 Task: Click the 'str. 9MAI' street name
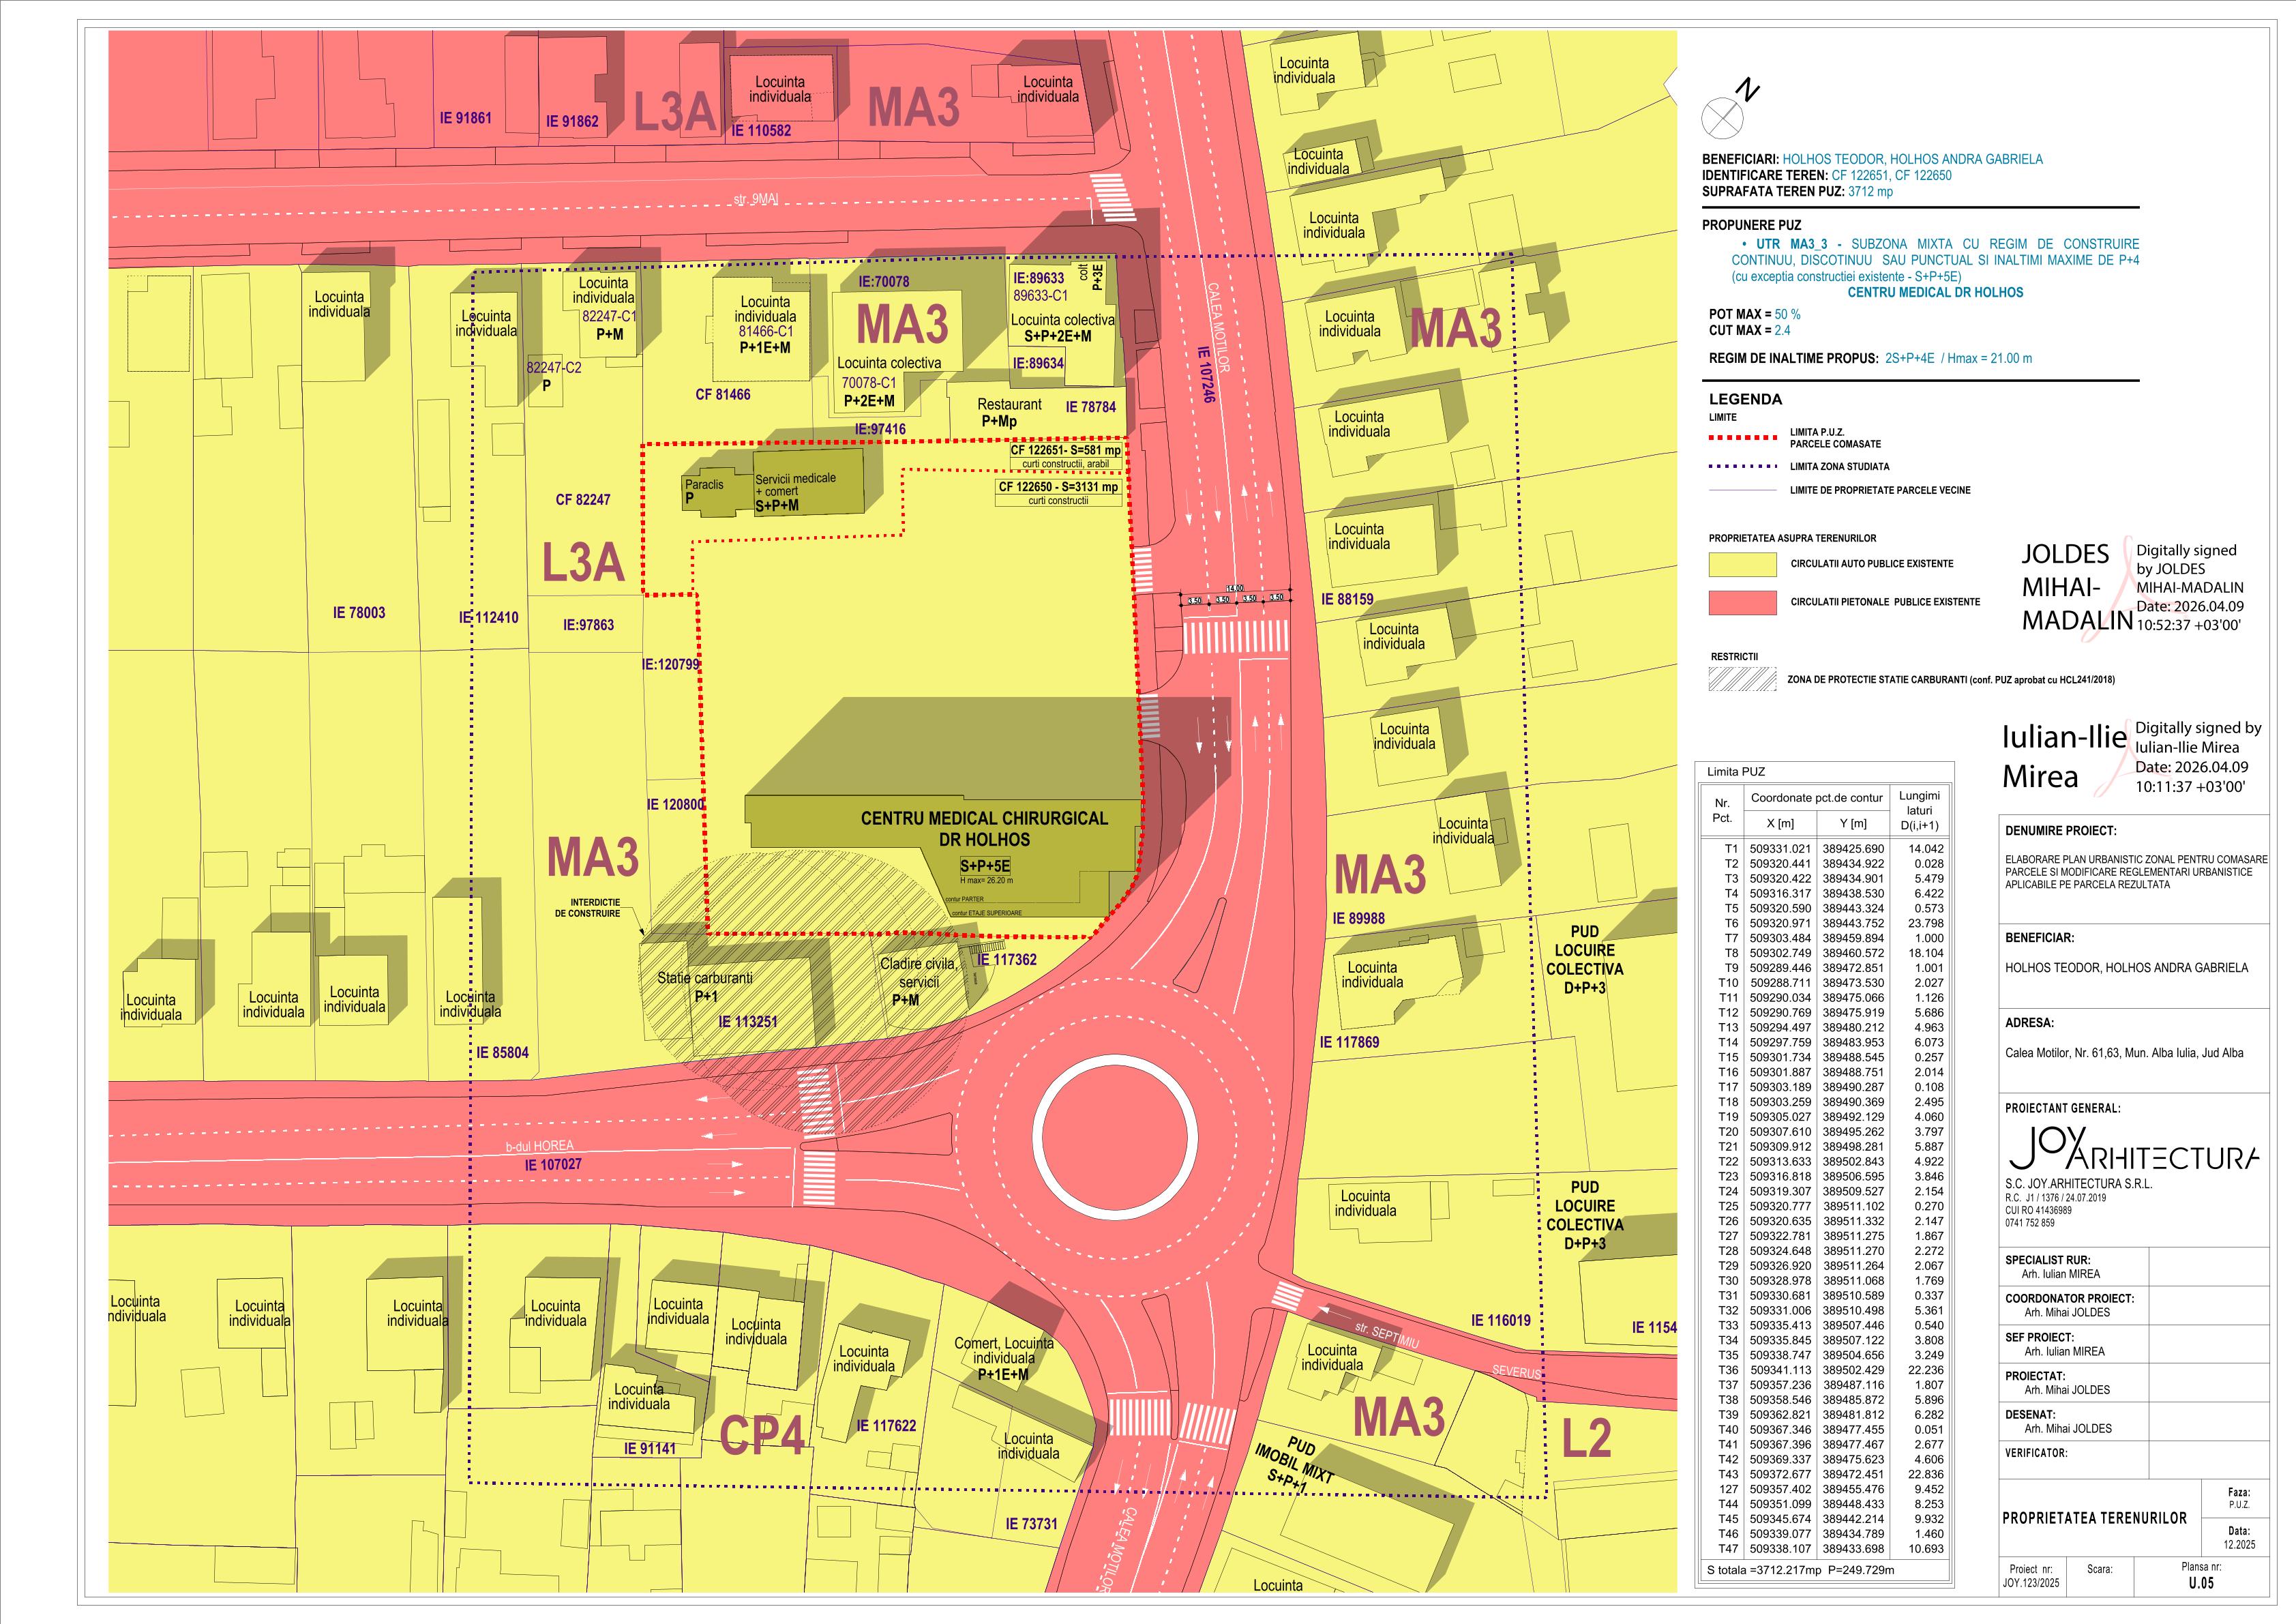755,199
